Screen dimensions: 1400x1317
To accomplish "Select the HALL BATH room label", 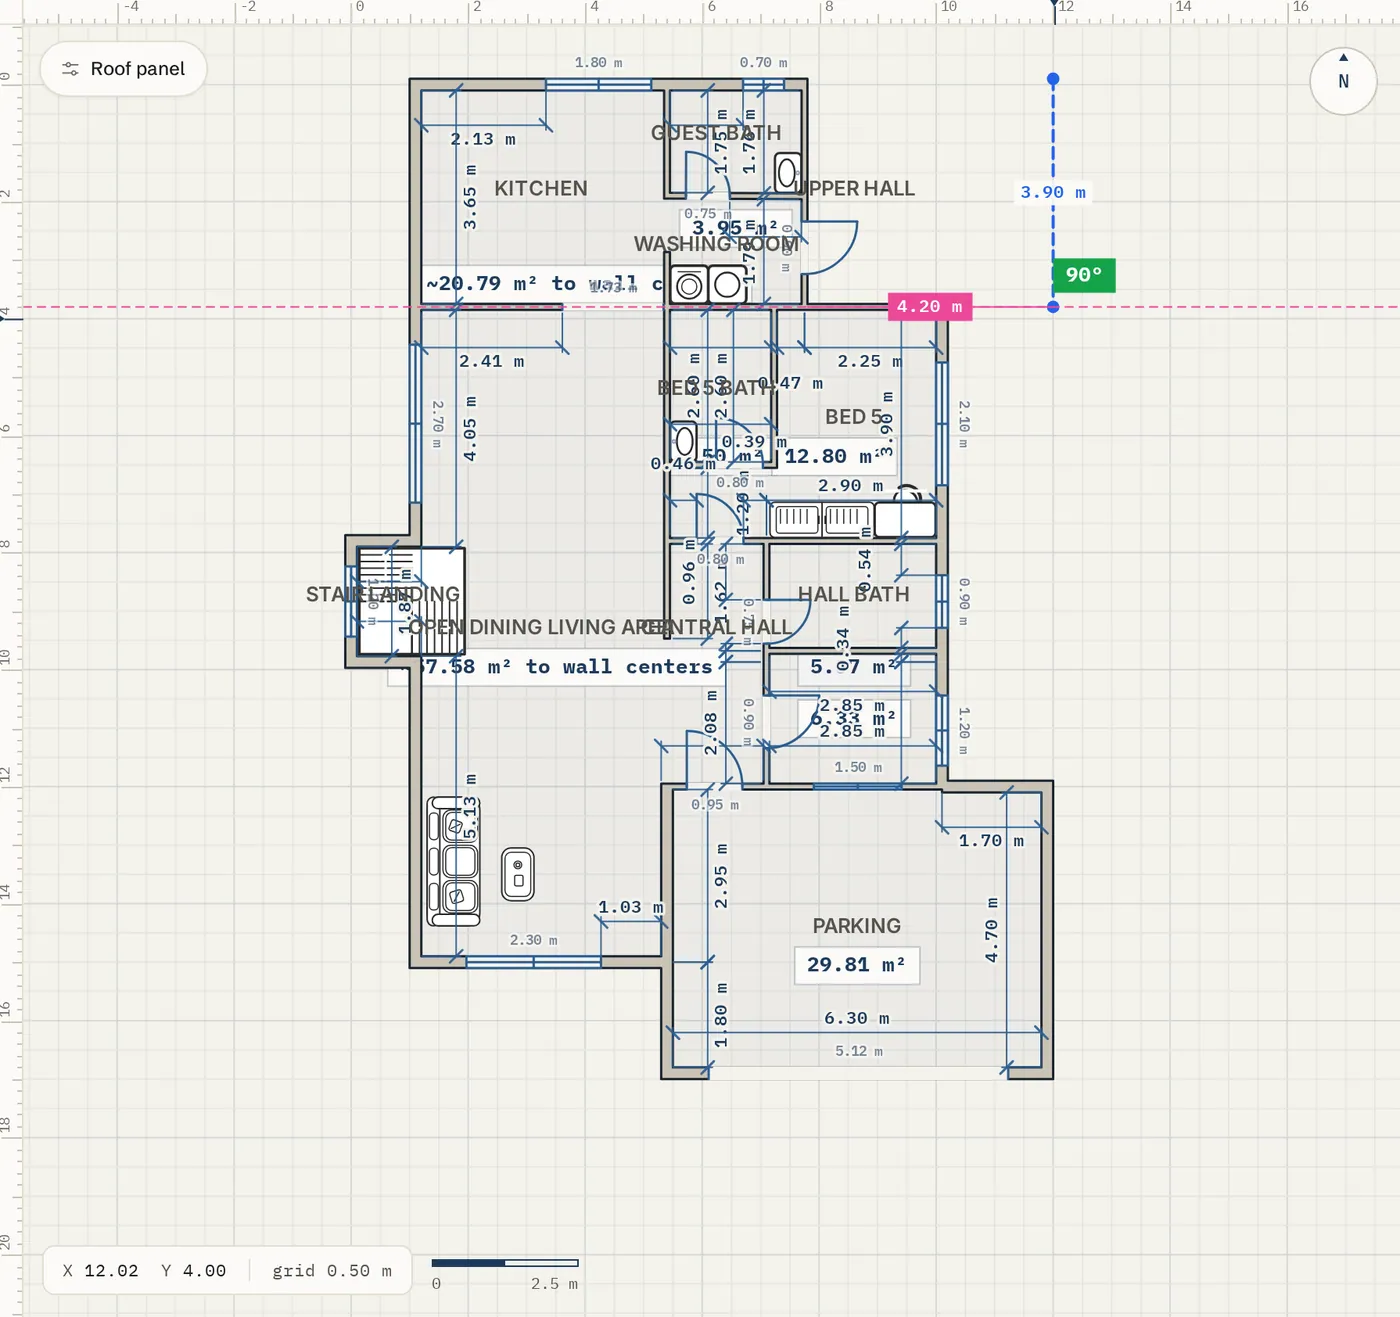I will click(854, 594).
